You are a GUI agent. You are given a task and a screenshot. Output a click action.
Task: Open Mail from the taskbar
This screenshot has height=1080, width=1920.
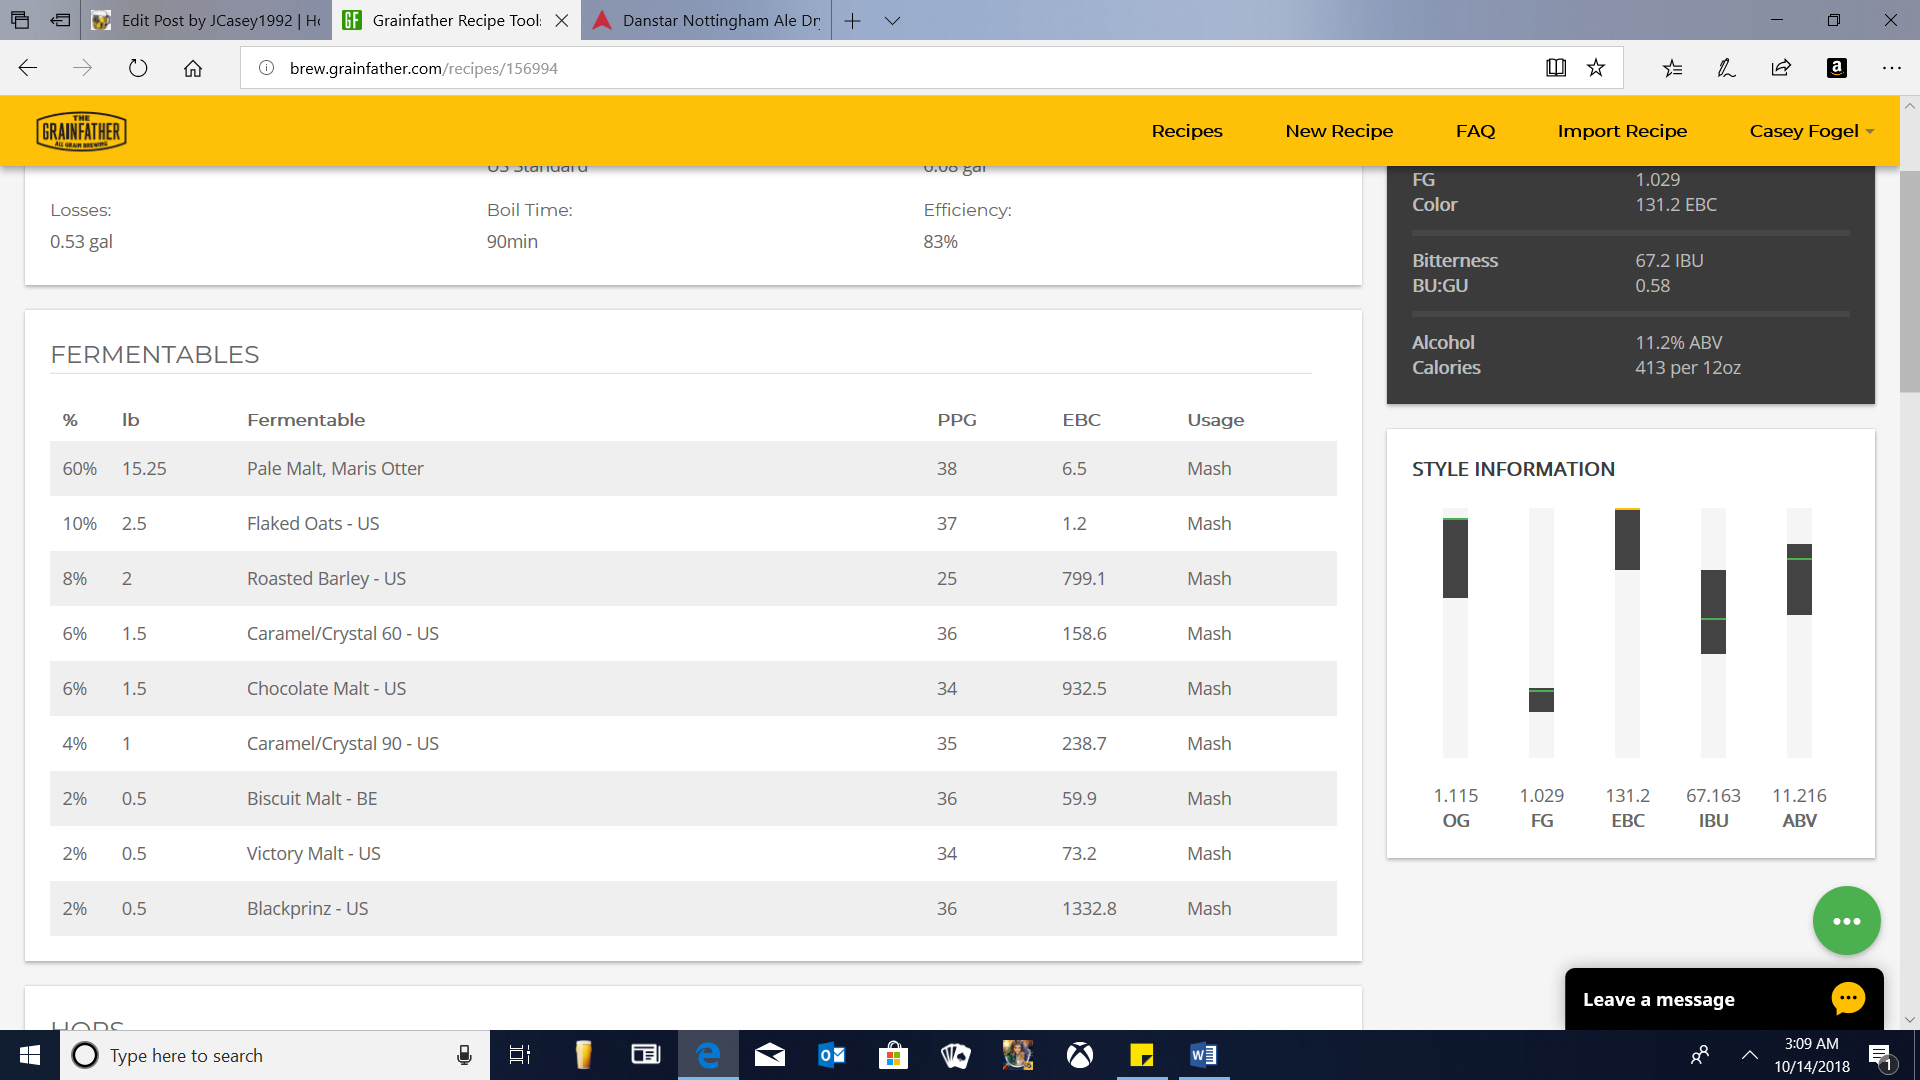pyautogui.click(x=770, y=1055)
